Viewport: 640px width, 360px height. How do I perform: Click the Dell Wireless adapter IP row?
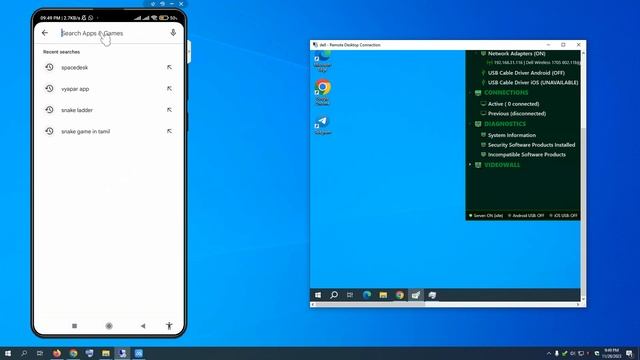(x=533, y=63)
